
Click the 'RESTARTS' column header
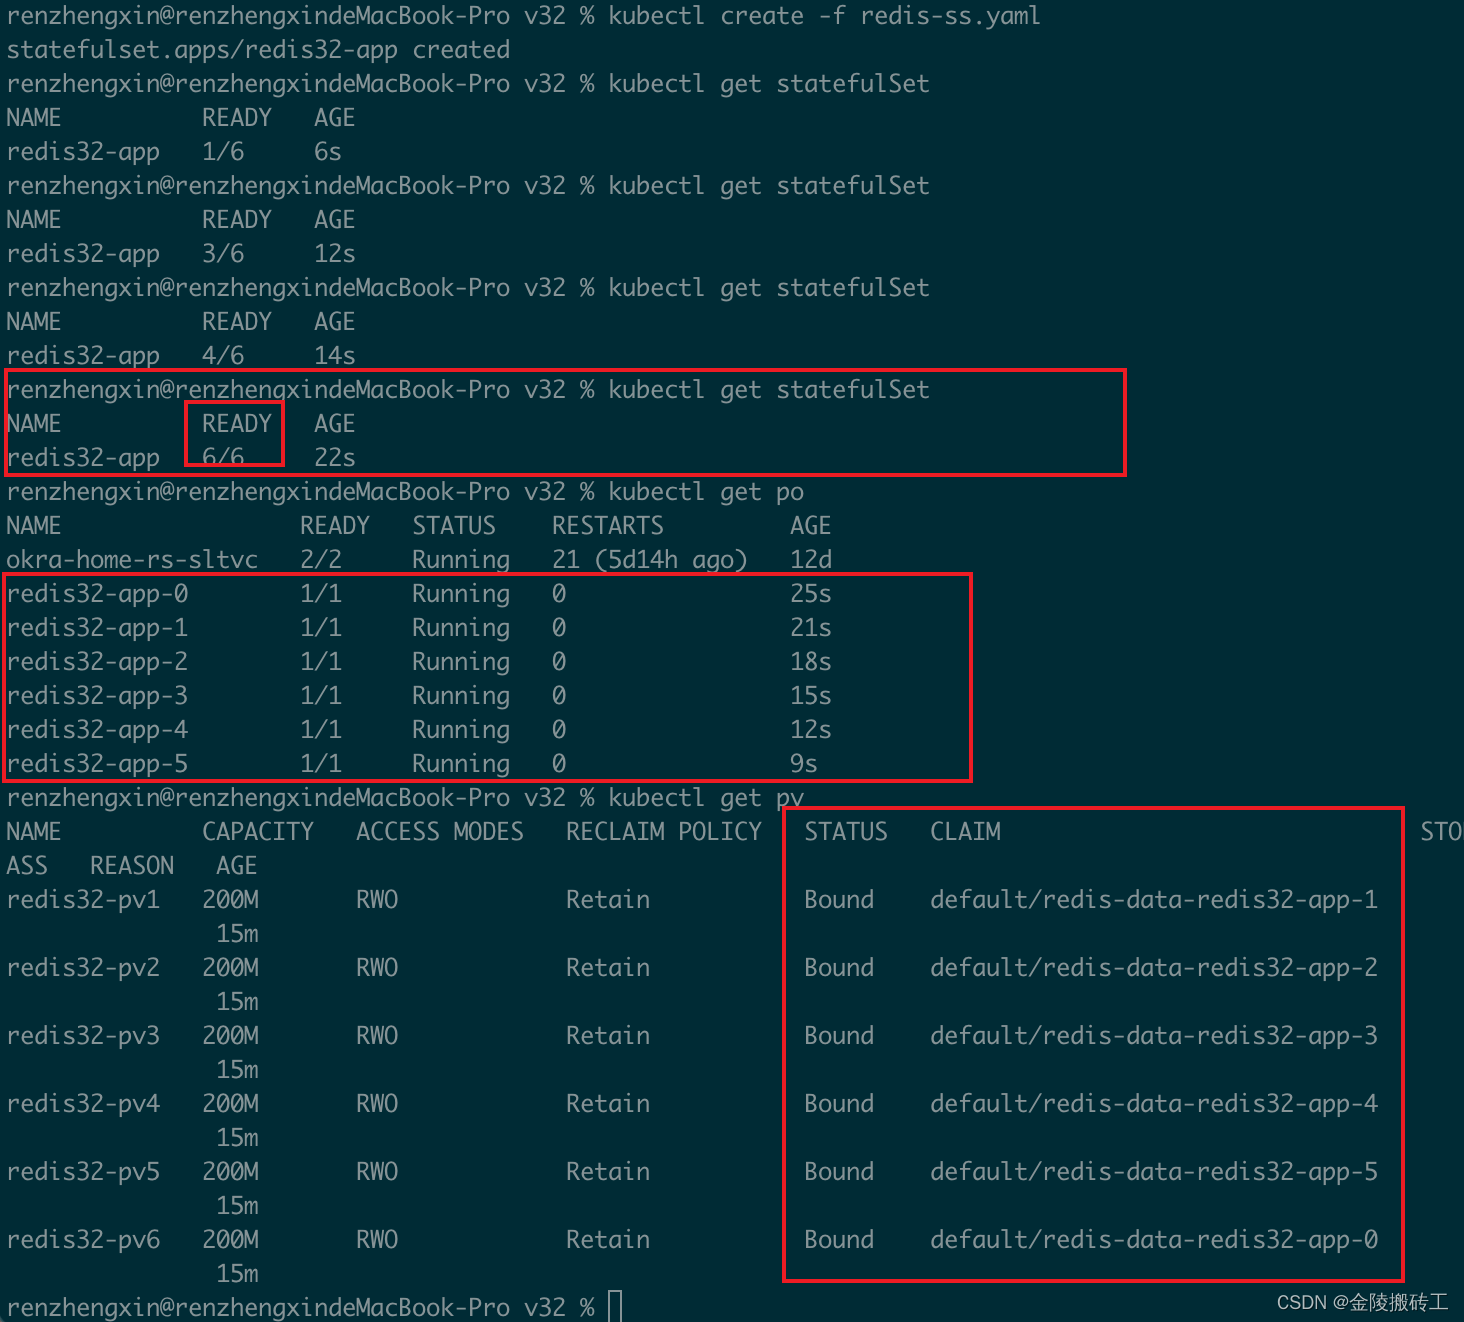[608, 526]
